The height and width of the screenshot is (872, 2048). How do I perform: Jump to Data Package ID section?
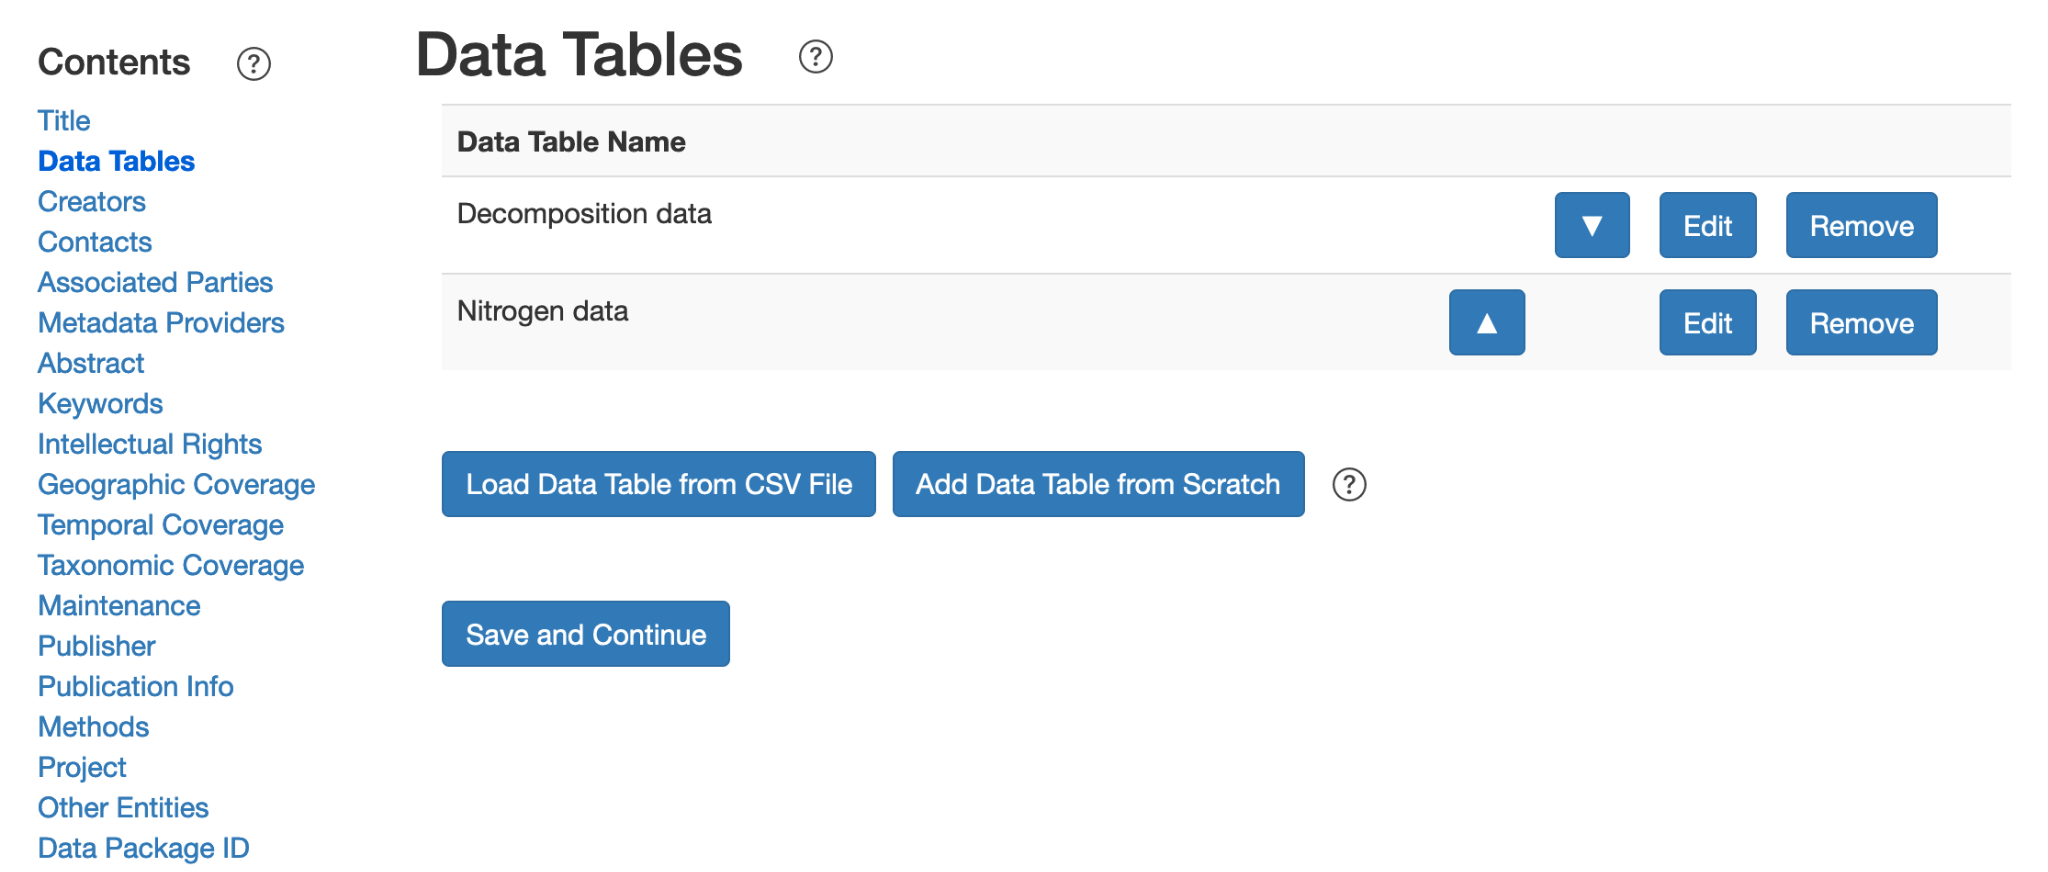143,848
